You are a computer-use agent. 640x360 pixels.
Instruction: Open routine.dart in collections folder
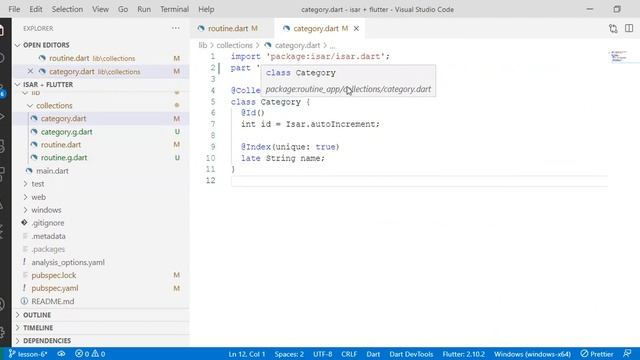coord(101,144)
